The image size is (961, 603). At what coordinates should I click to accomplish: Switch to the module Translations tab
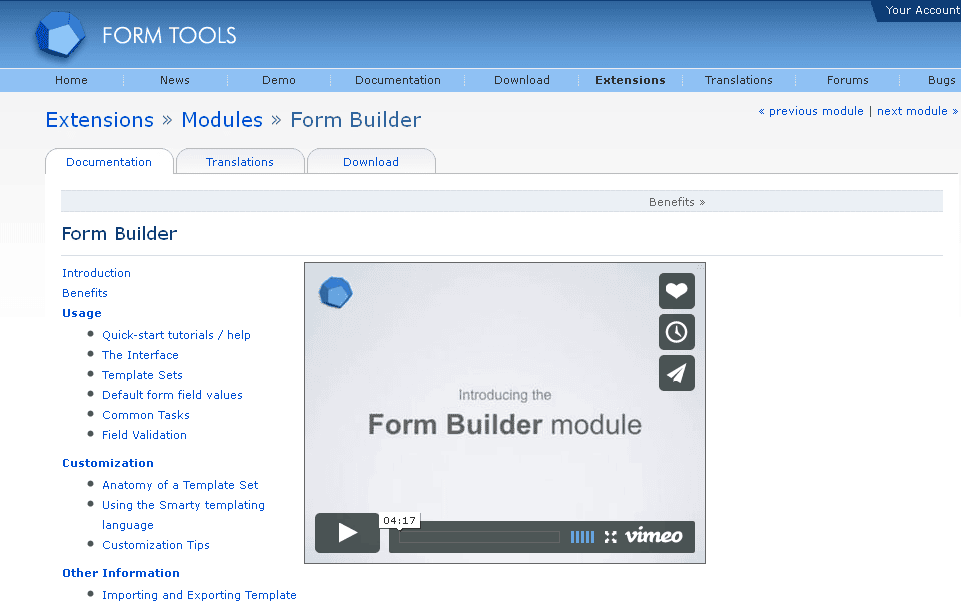(x=240, y=162)
